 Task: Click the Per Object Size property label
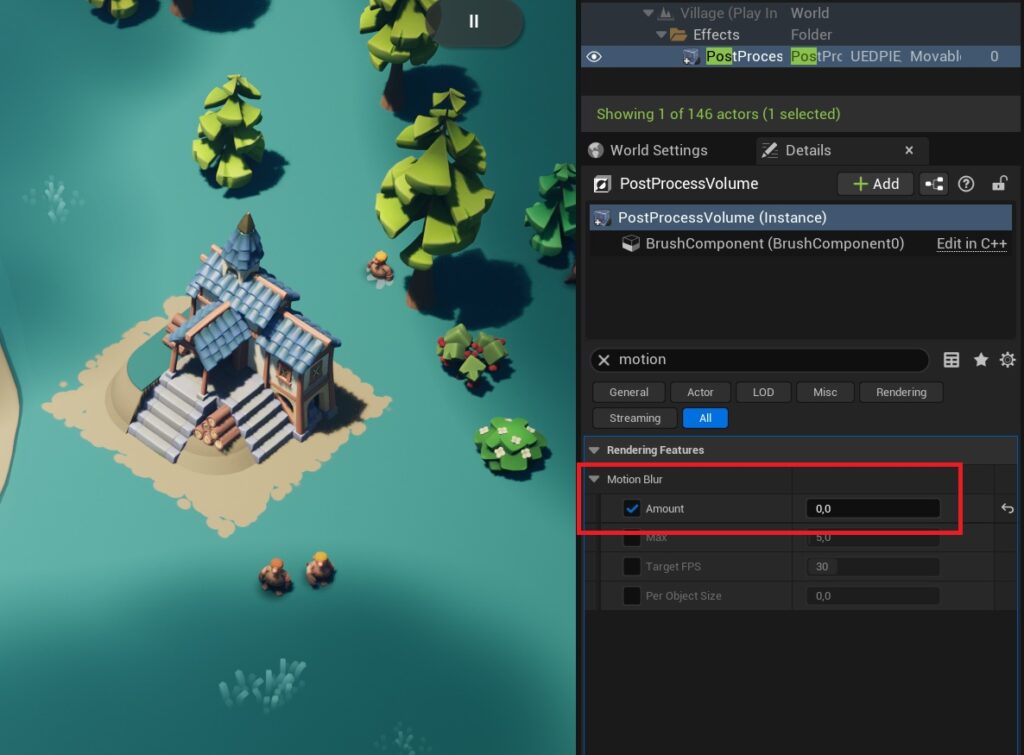(683, 596)
